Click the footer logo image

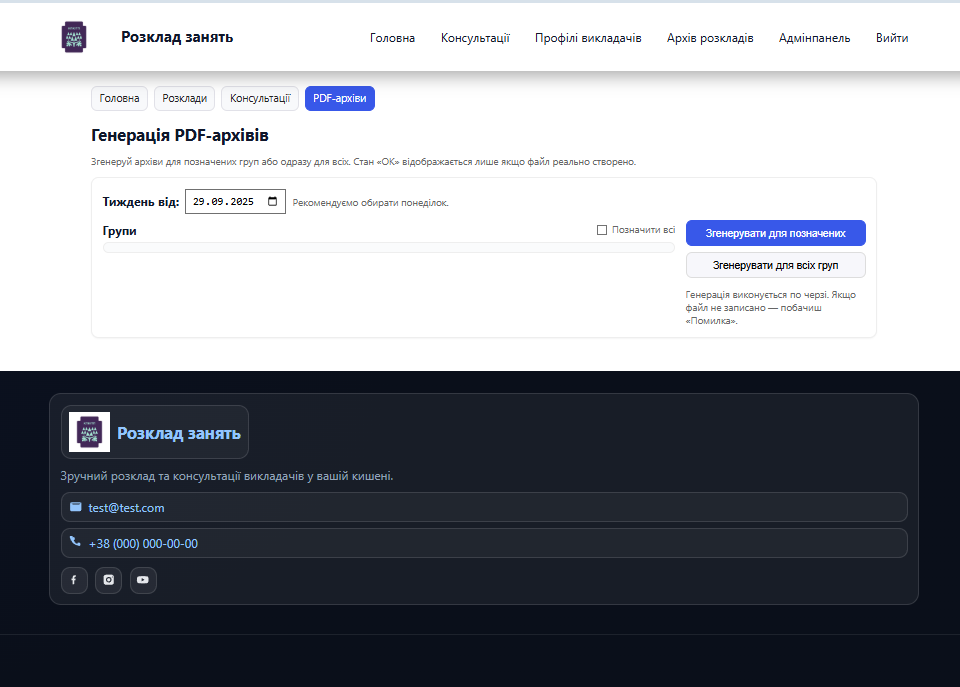89,432
